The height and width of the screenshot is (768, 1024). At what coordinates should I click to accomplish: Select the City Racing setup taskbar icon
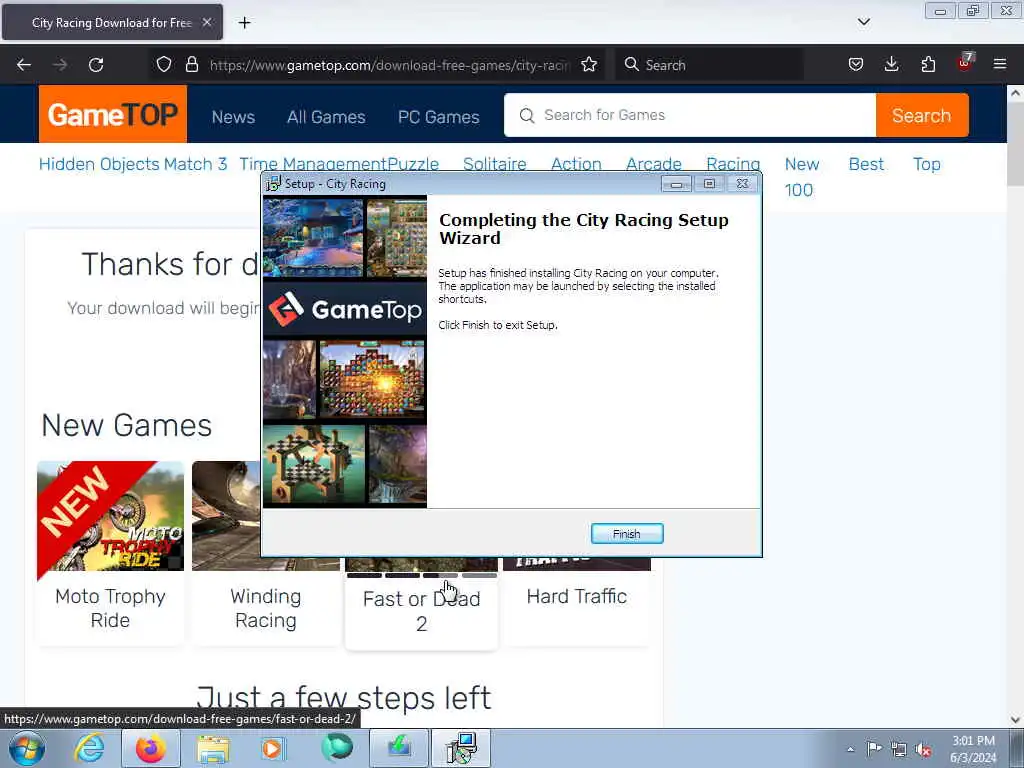[461, 748]
